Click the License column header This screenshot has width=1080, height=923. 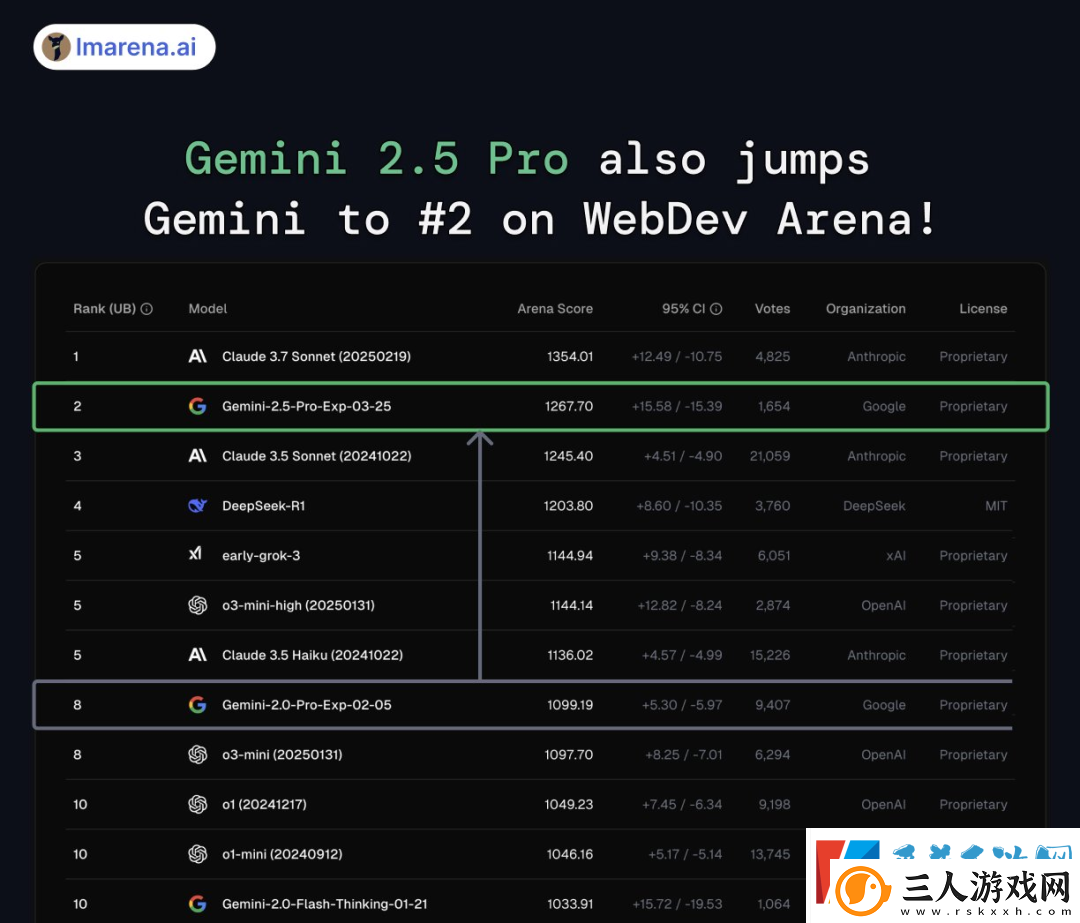pyautogui.click(x=983, y=309)
